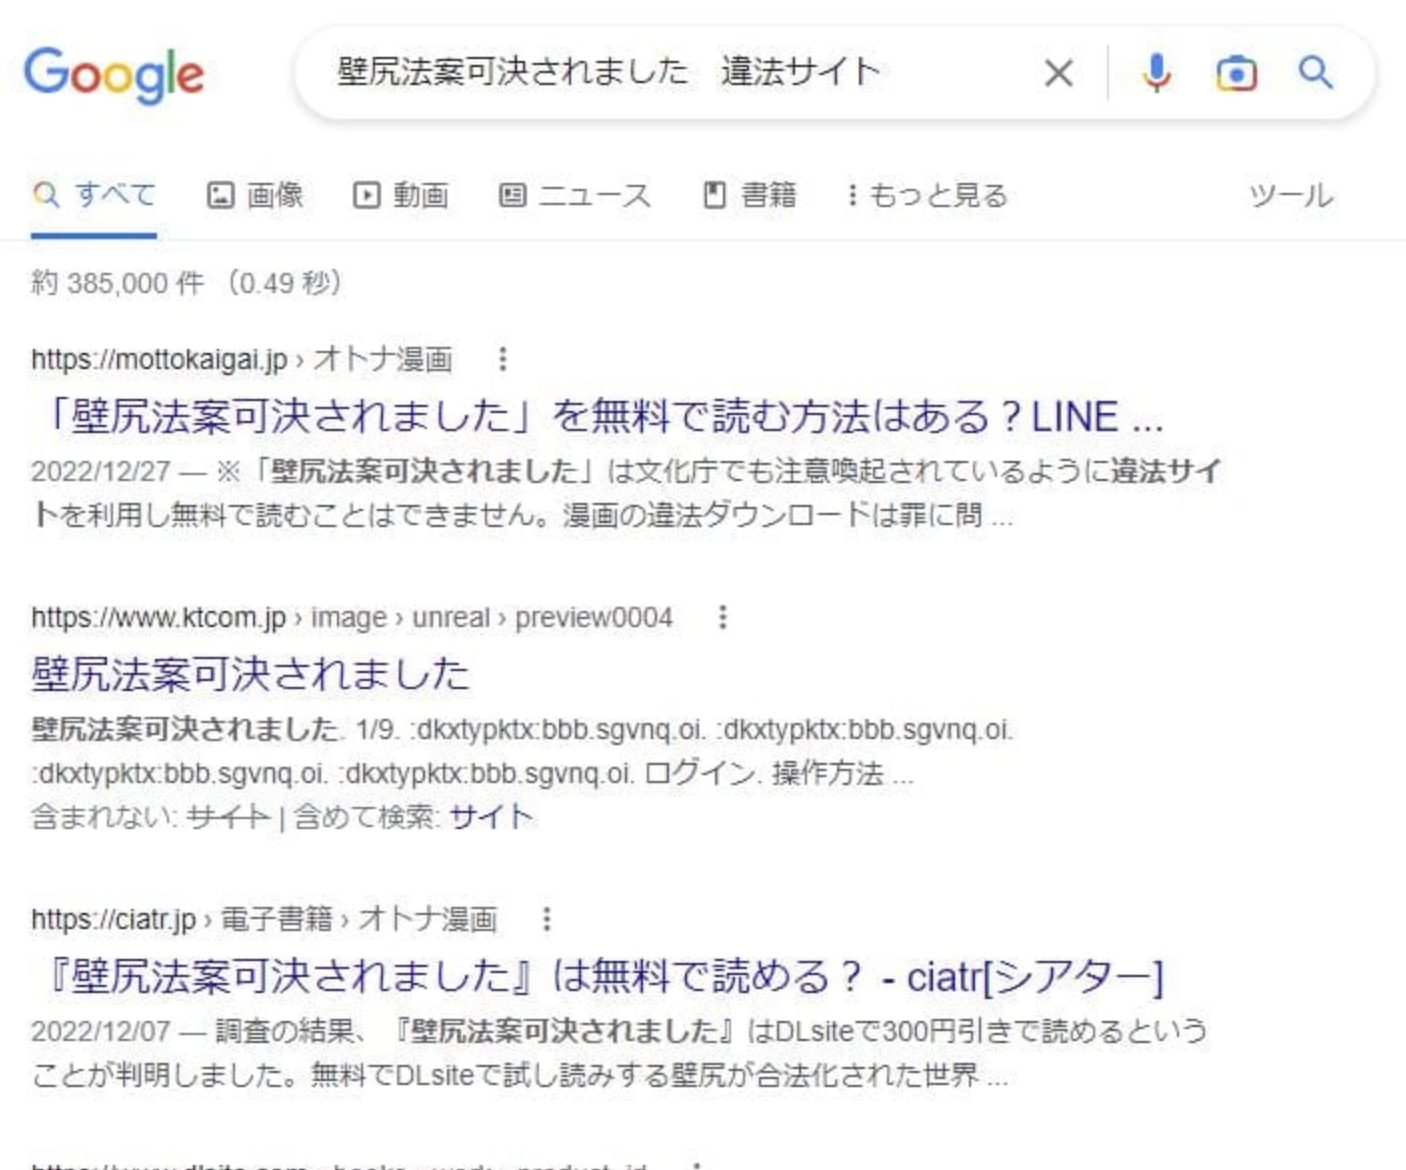Open options menu for the ktcom.jp result
Viewport: 1406px width, 1170px height.
(x=722, y=618)
